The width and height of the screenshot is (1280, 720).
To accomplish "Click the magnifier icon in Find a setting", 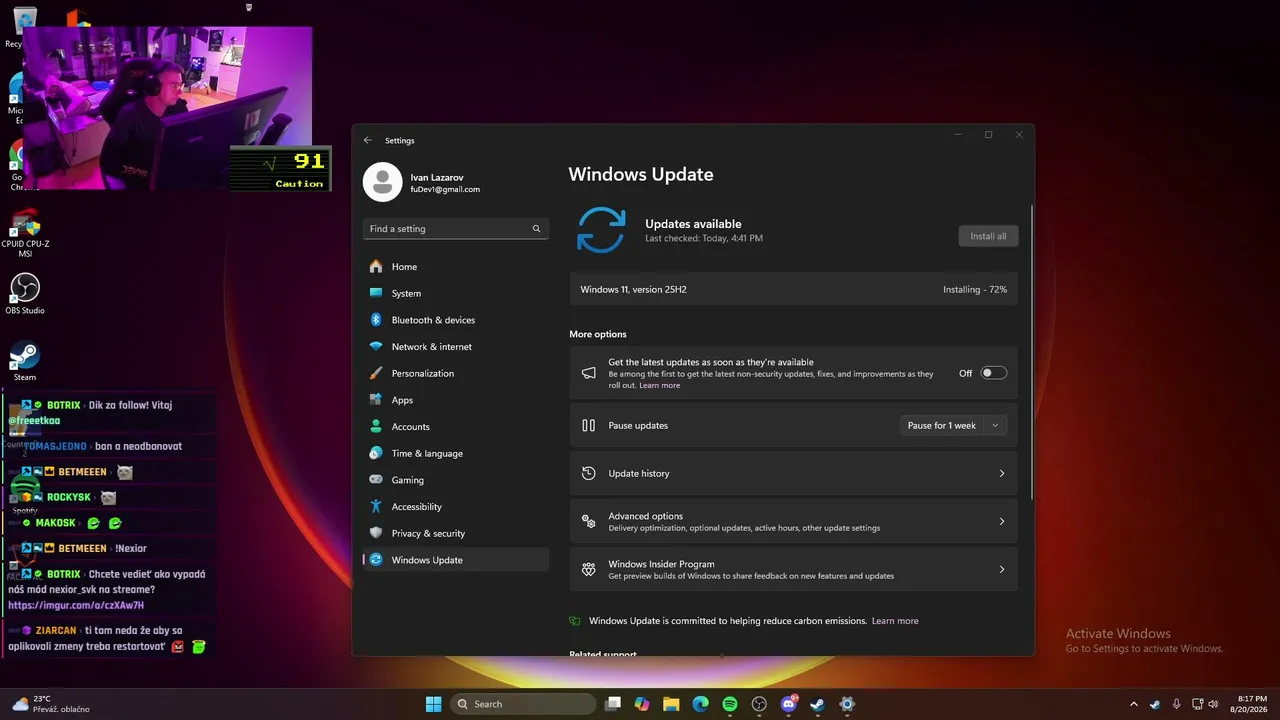I will pos(536,229).
